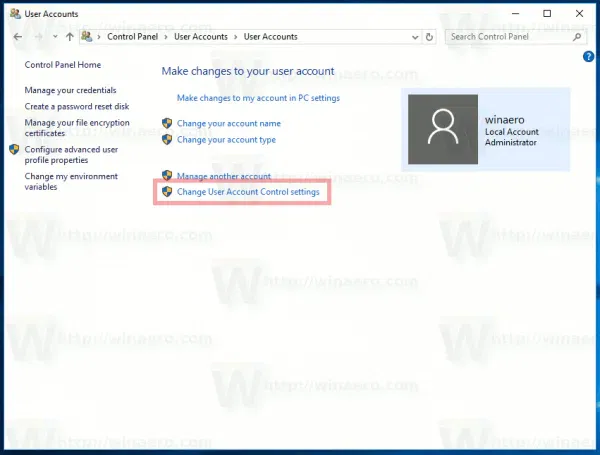Image resolution: width=600 pixels, height=455 pixels.
Task: Select Control Panel in the breadcrumb
Action: click(132, 37)
